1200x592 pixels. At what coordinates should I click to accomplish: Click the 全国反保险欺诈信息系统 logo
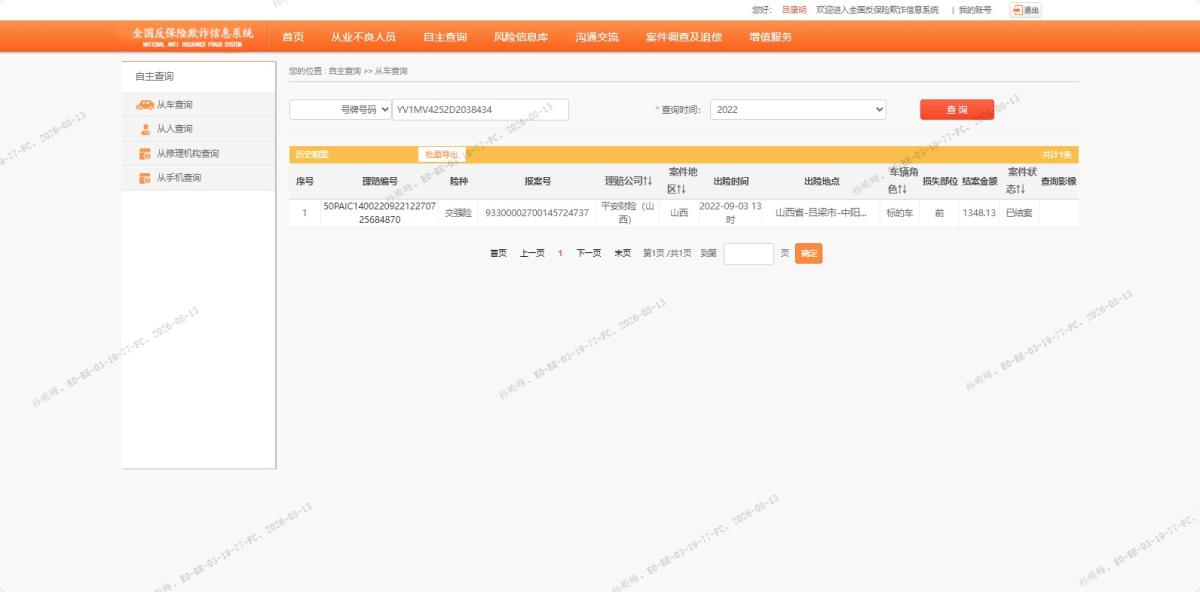click(x=193, y=36)
